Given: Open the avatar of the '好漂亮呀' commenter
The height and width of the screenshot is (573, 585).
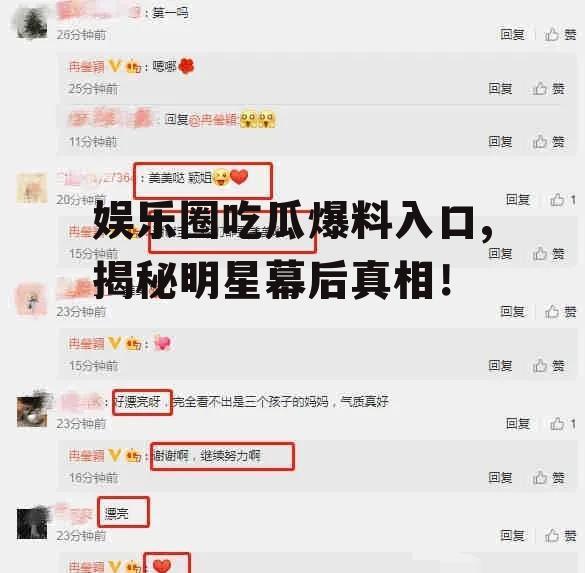Looking at the screenshot, I should [x=32, y=412].
